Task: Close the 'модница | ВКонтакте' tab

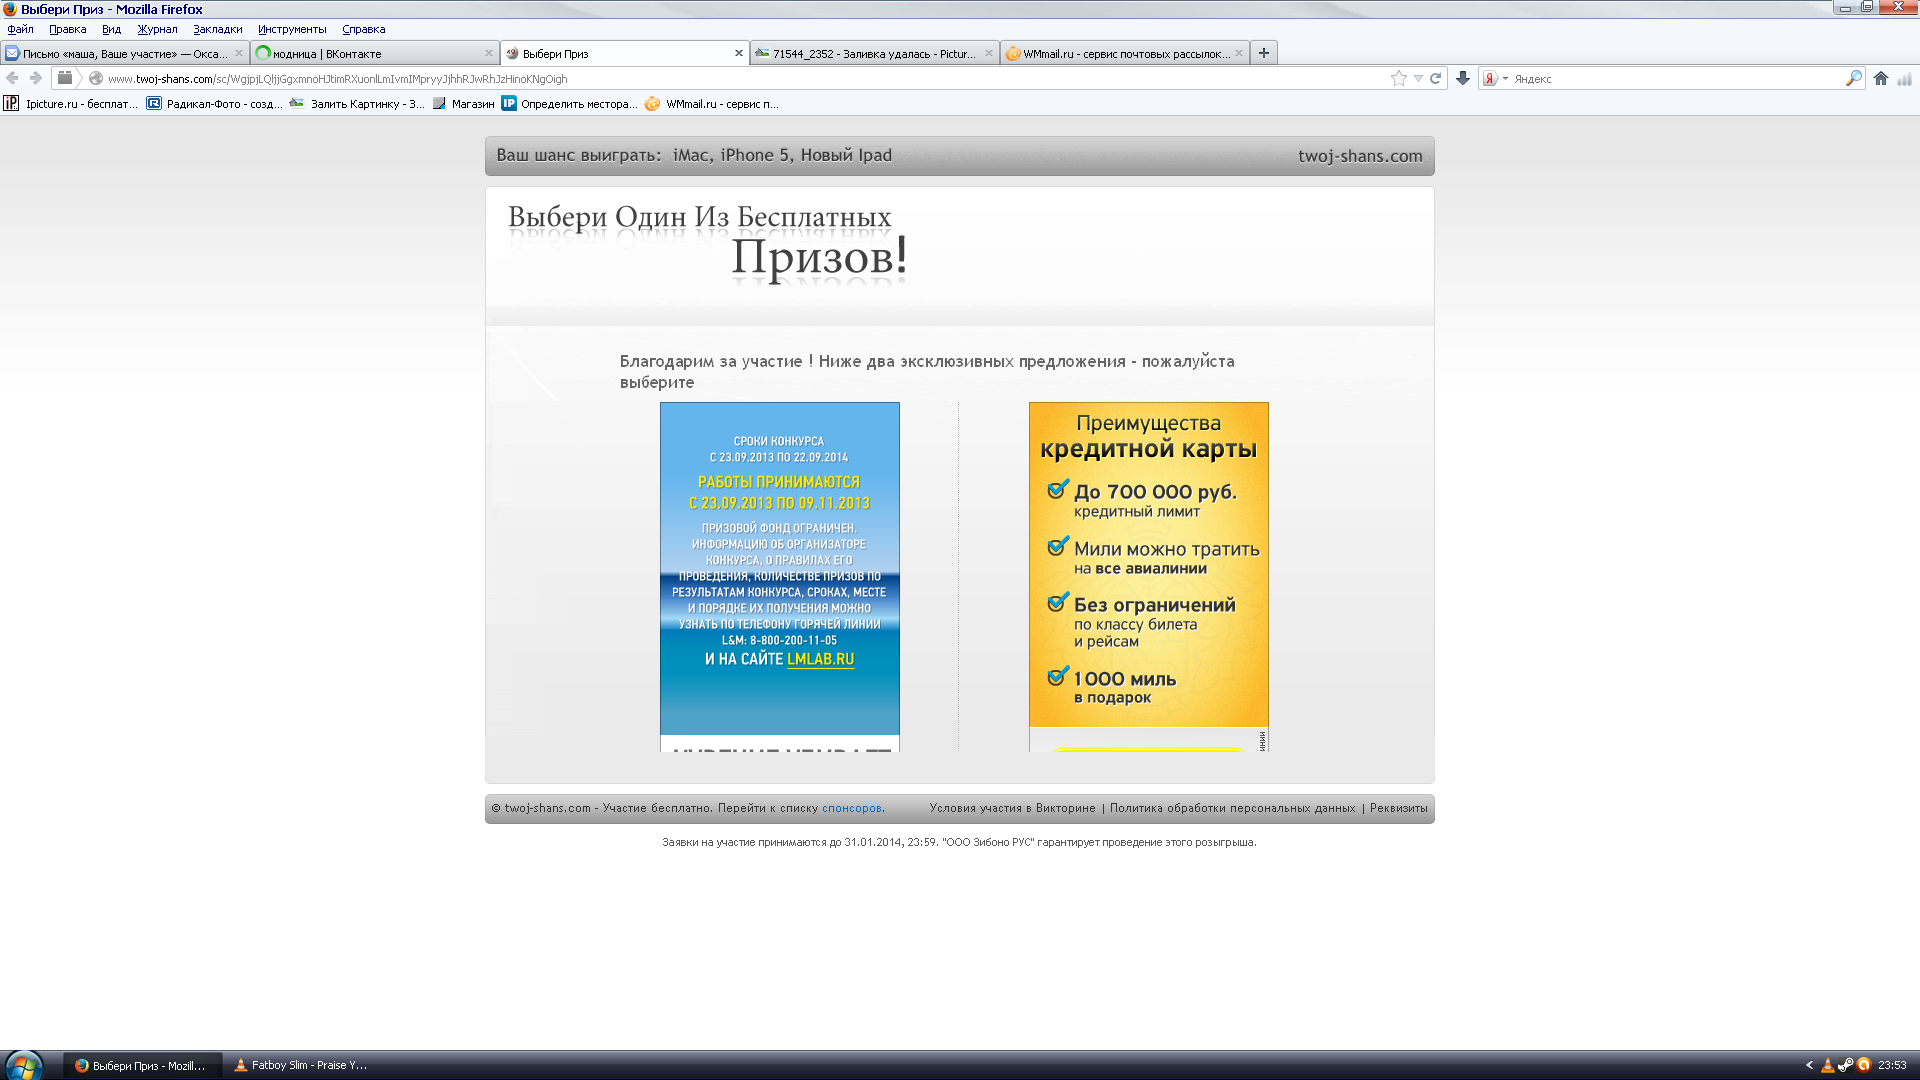Action: [489, 53]
